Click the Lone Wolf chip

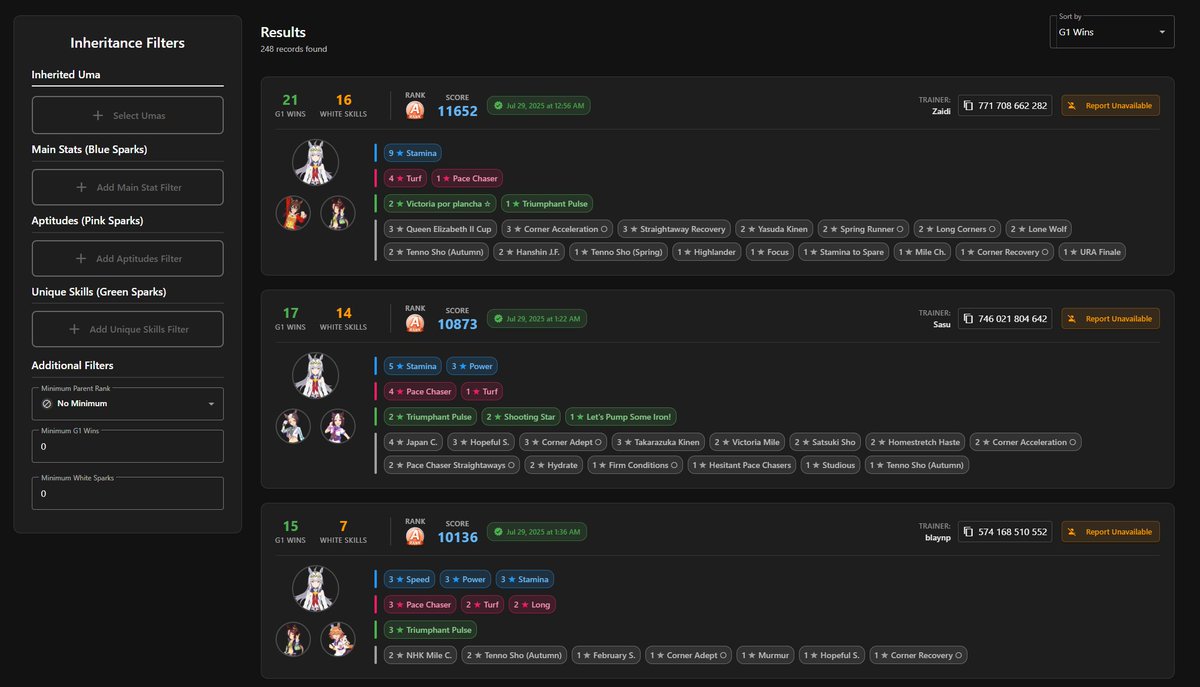coord(1039,229)
